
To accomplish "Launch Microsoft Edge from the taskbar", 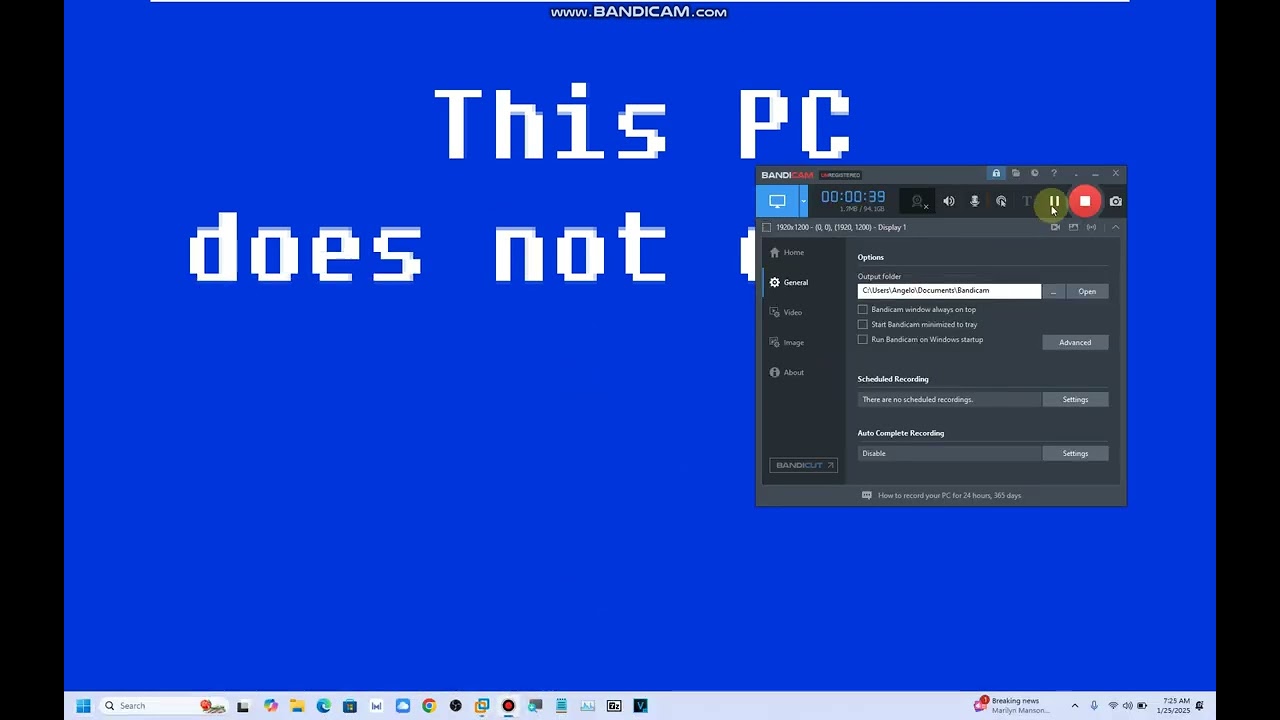I will [323, 706].
